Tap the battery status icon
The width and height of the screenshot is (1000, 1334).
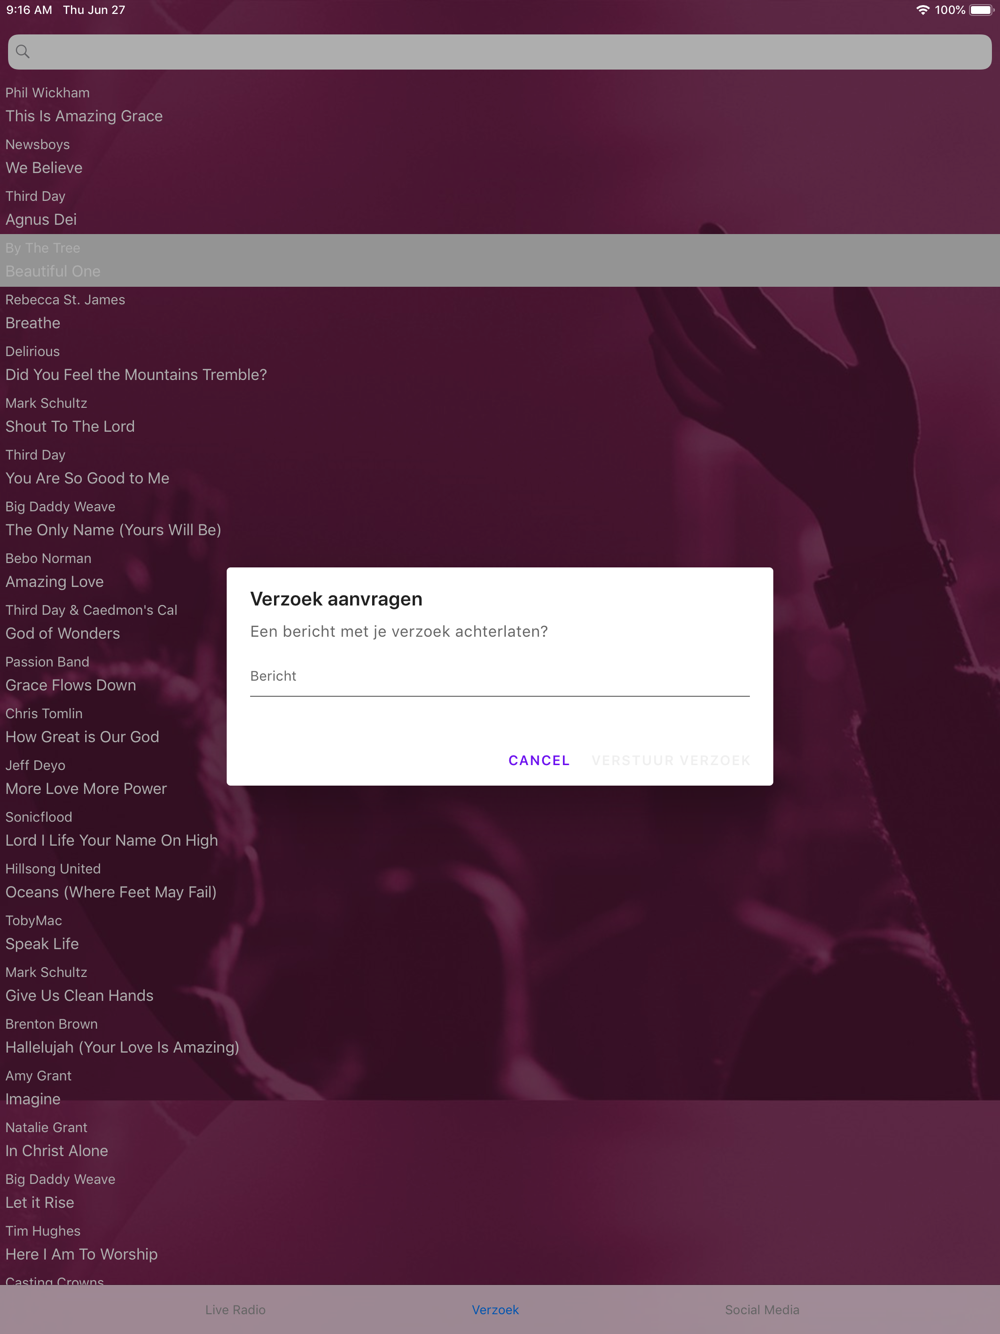tap(981, 10)
